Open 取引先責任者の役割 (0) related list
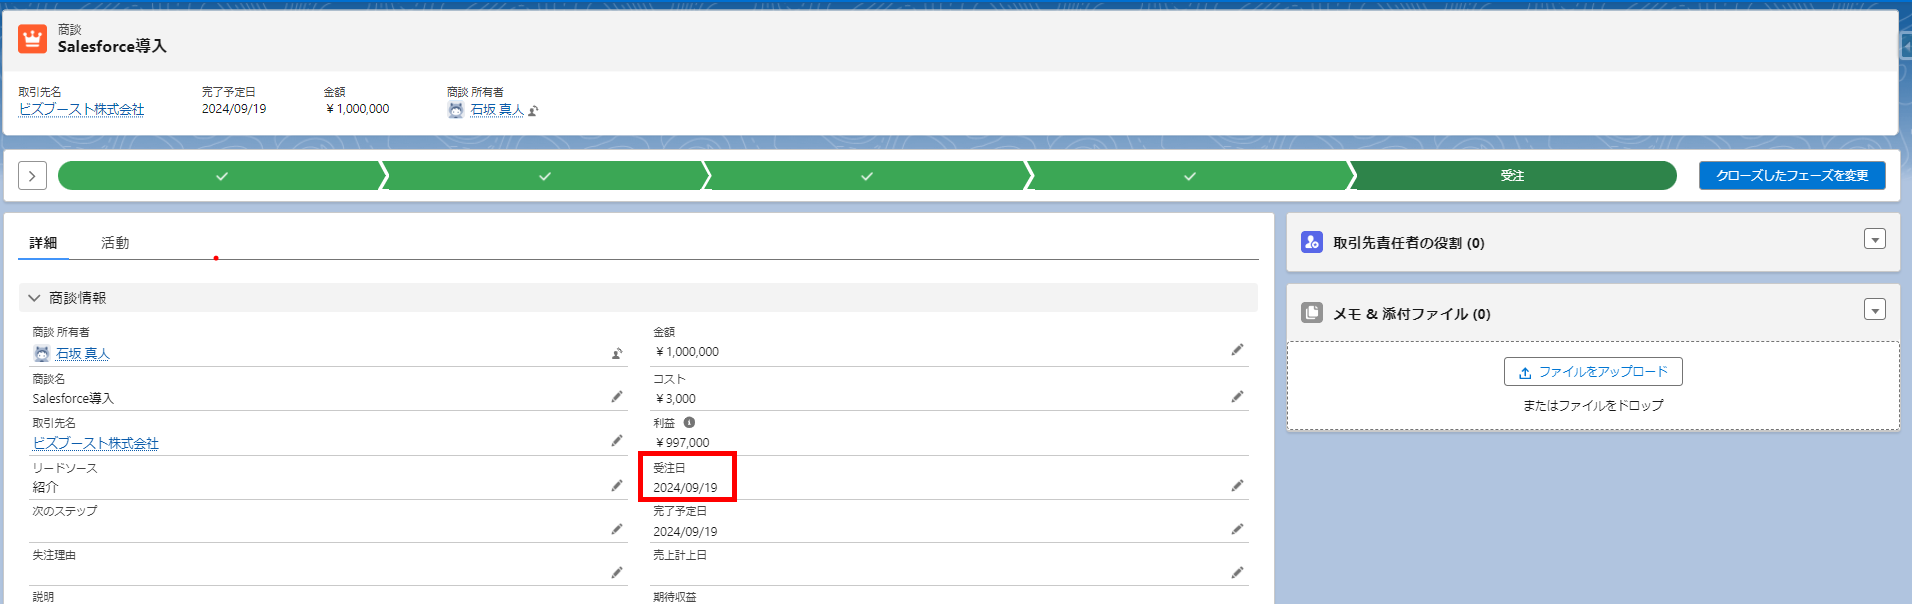Viewport: 1912px width, 604px height. point(1408,243)
